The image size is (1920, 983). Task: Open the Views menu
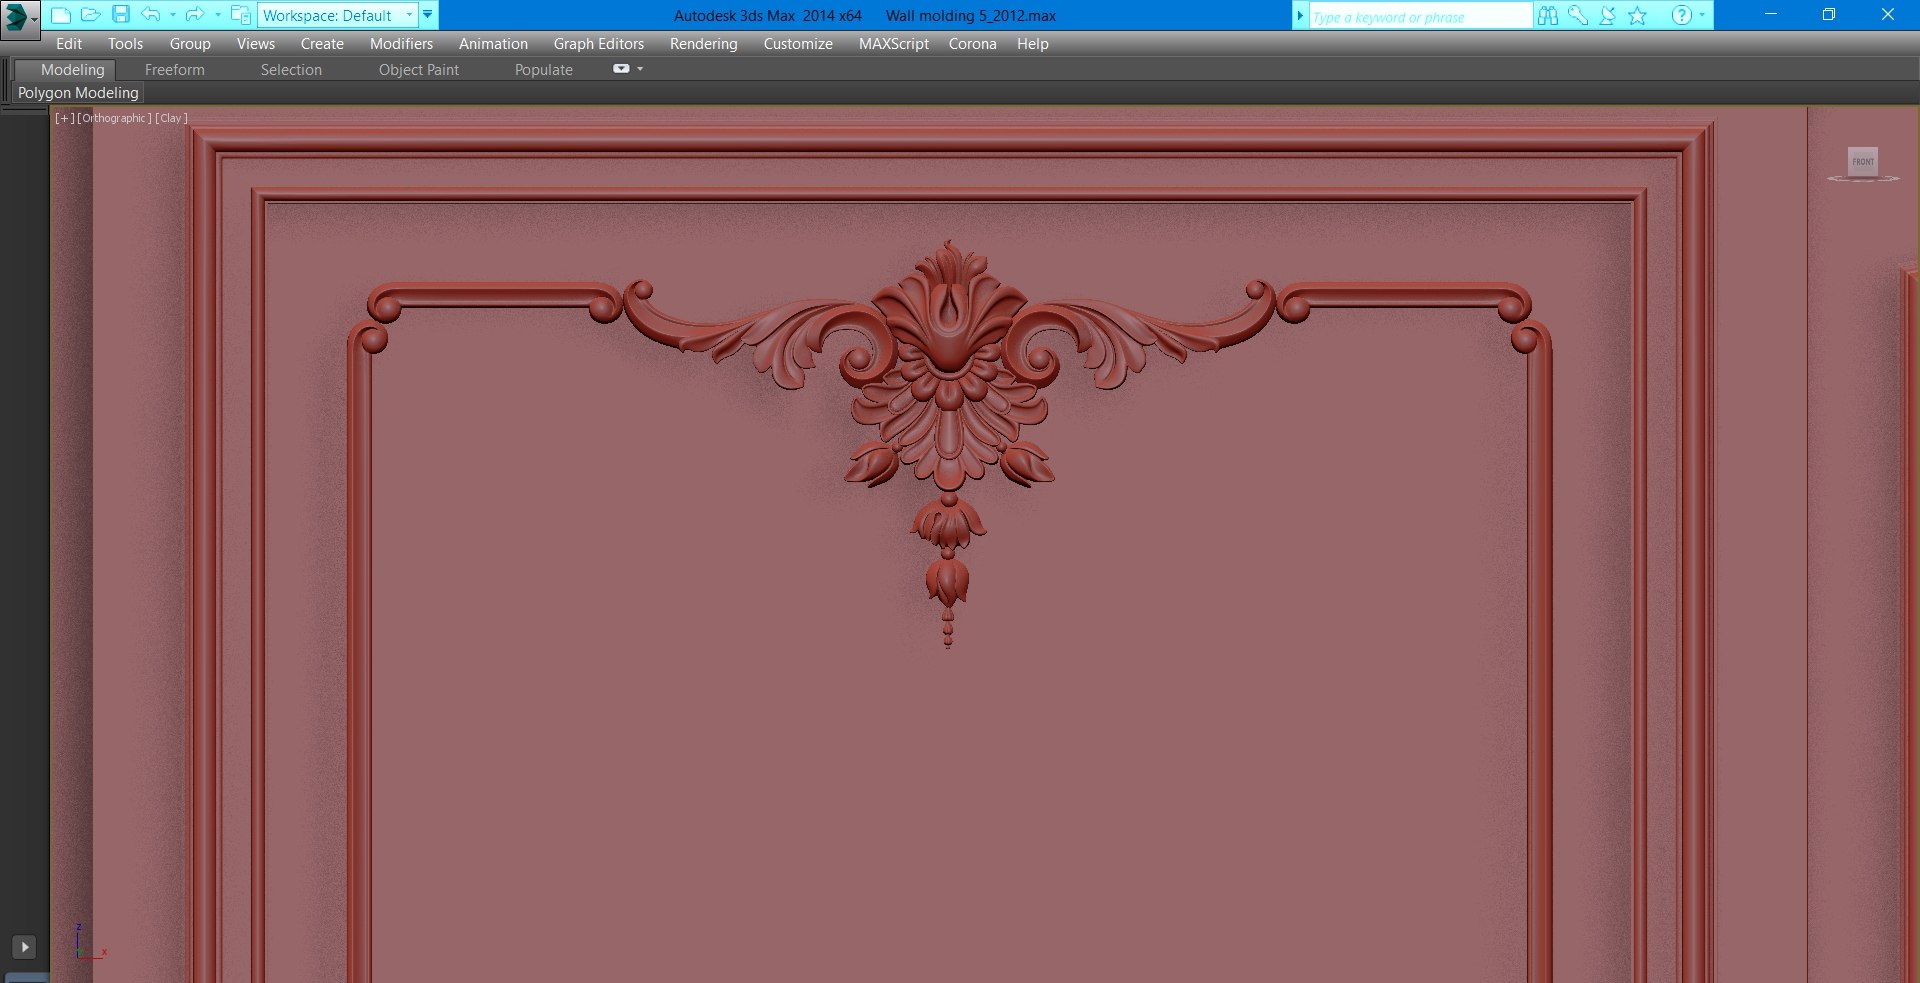pos(256,44)
